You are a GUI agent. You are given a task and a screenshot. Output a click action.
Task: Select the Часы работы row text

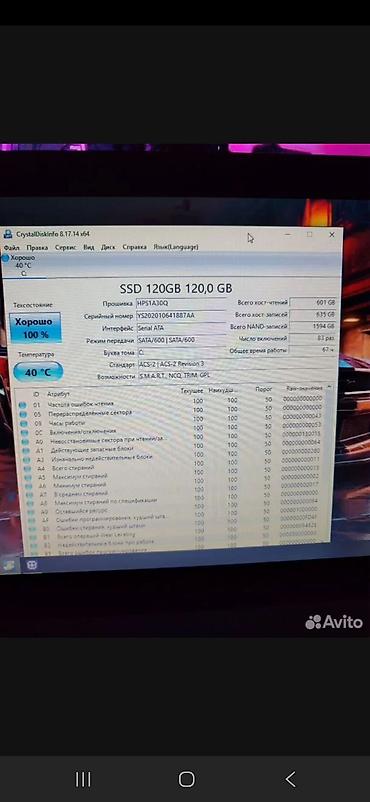point(67,423)
